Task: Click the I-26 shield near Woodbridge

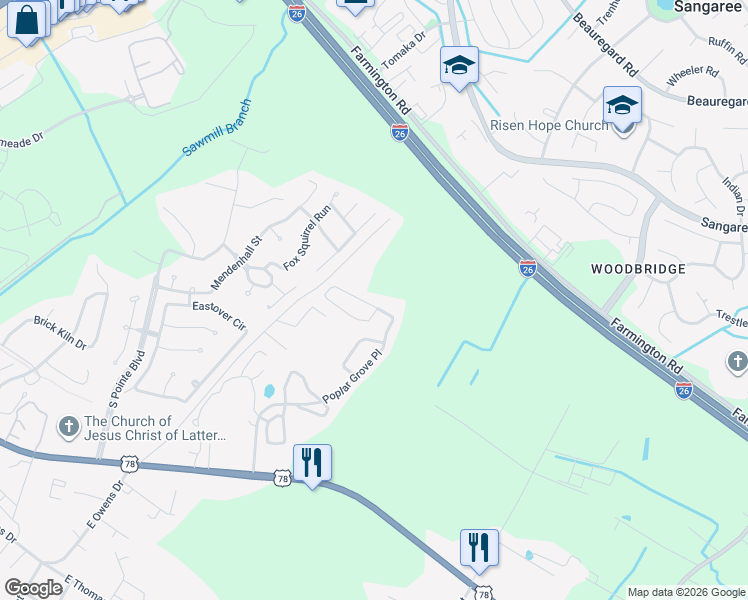Action: 528,269
